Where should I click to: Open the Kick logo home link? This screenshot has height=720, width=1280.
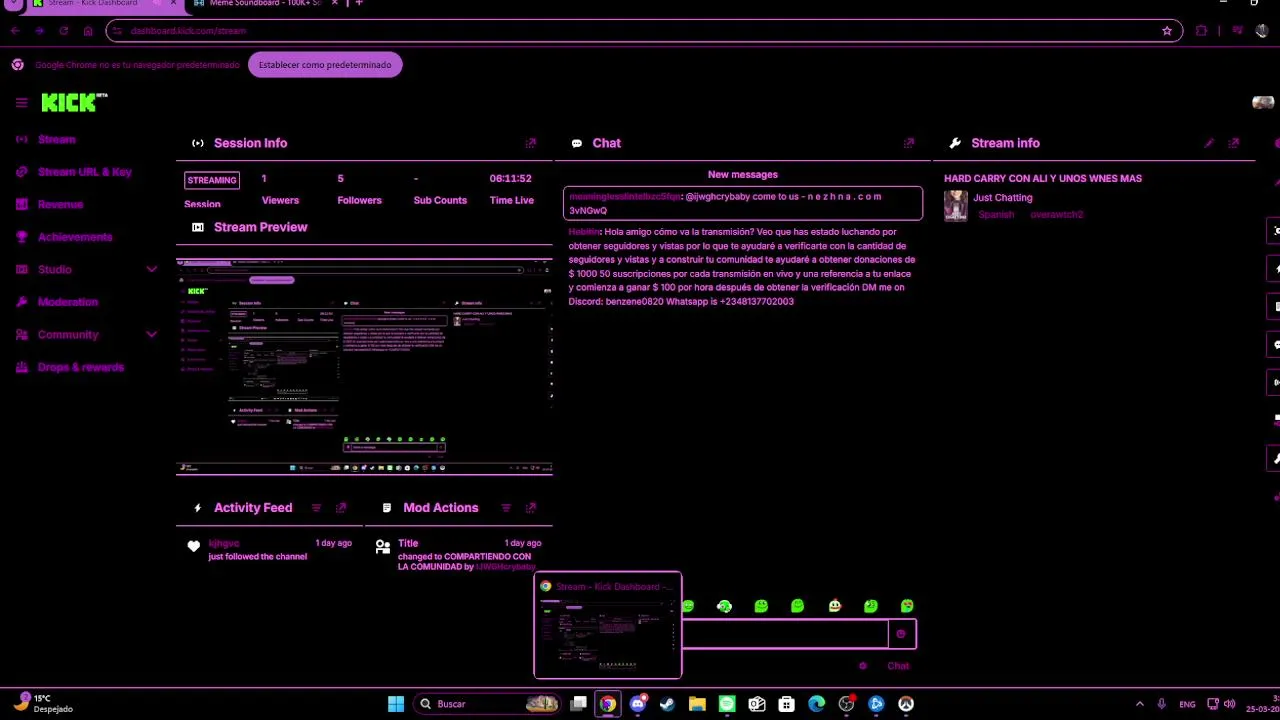coord(74,102)
